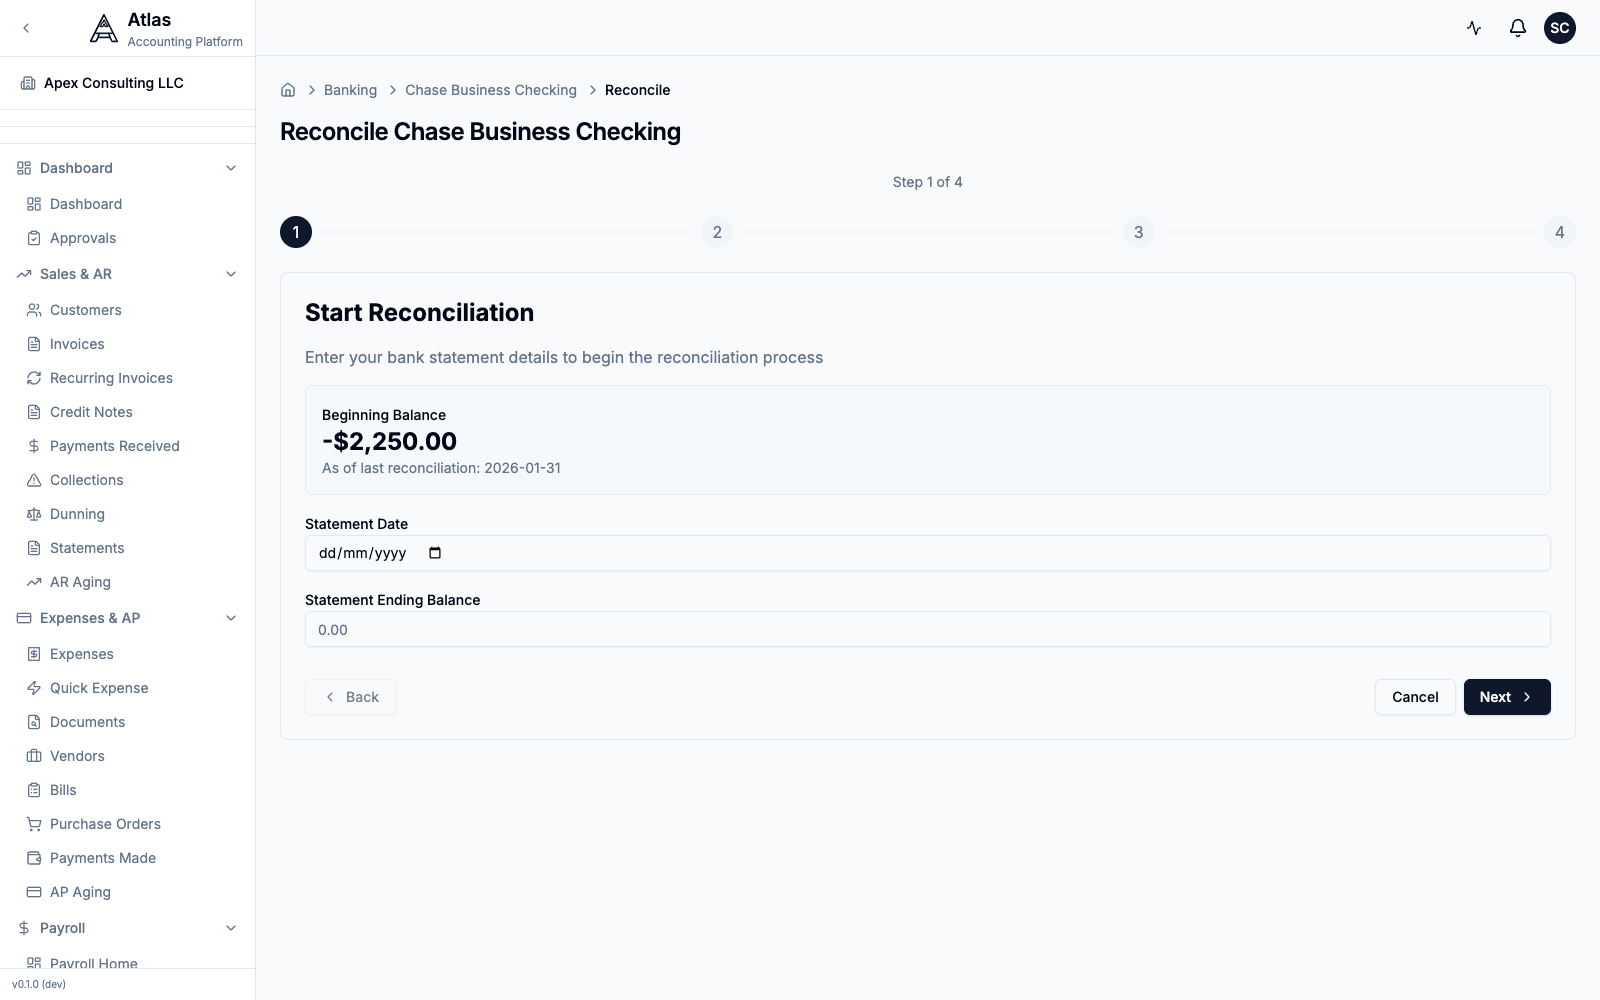Viewport: 1600px width, 1000px height.
Task: Collapse the Dashboard section chevron
Action: point(231,168)
